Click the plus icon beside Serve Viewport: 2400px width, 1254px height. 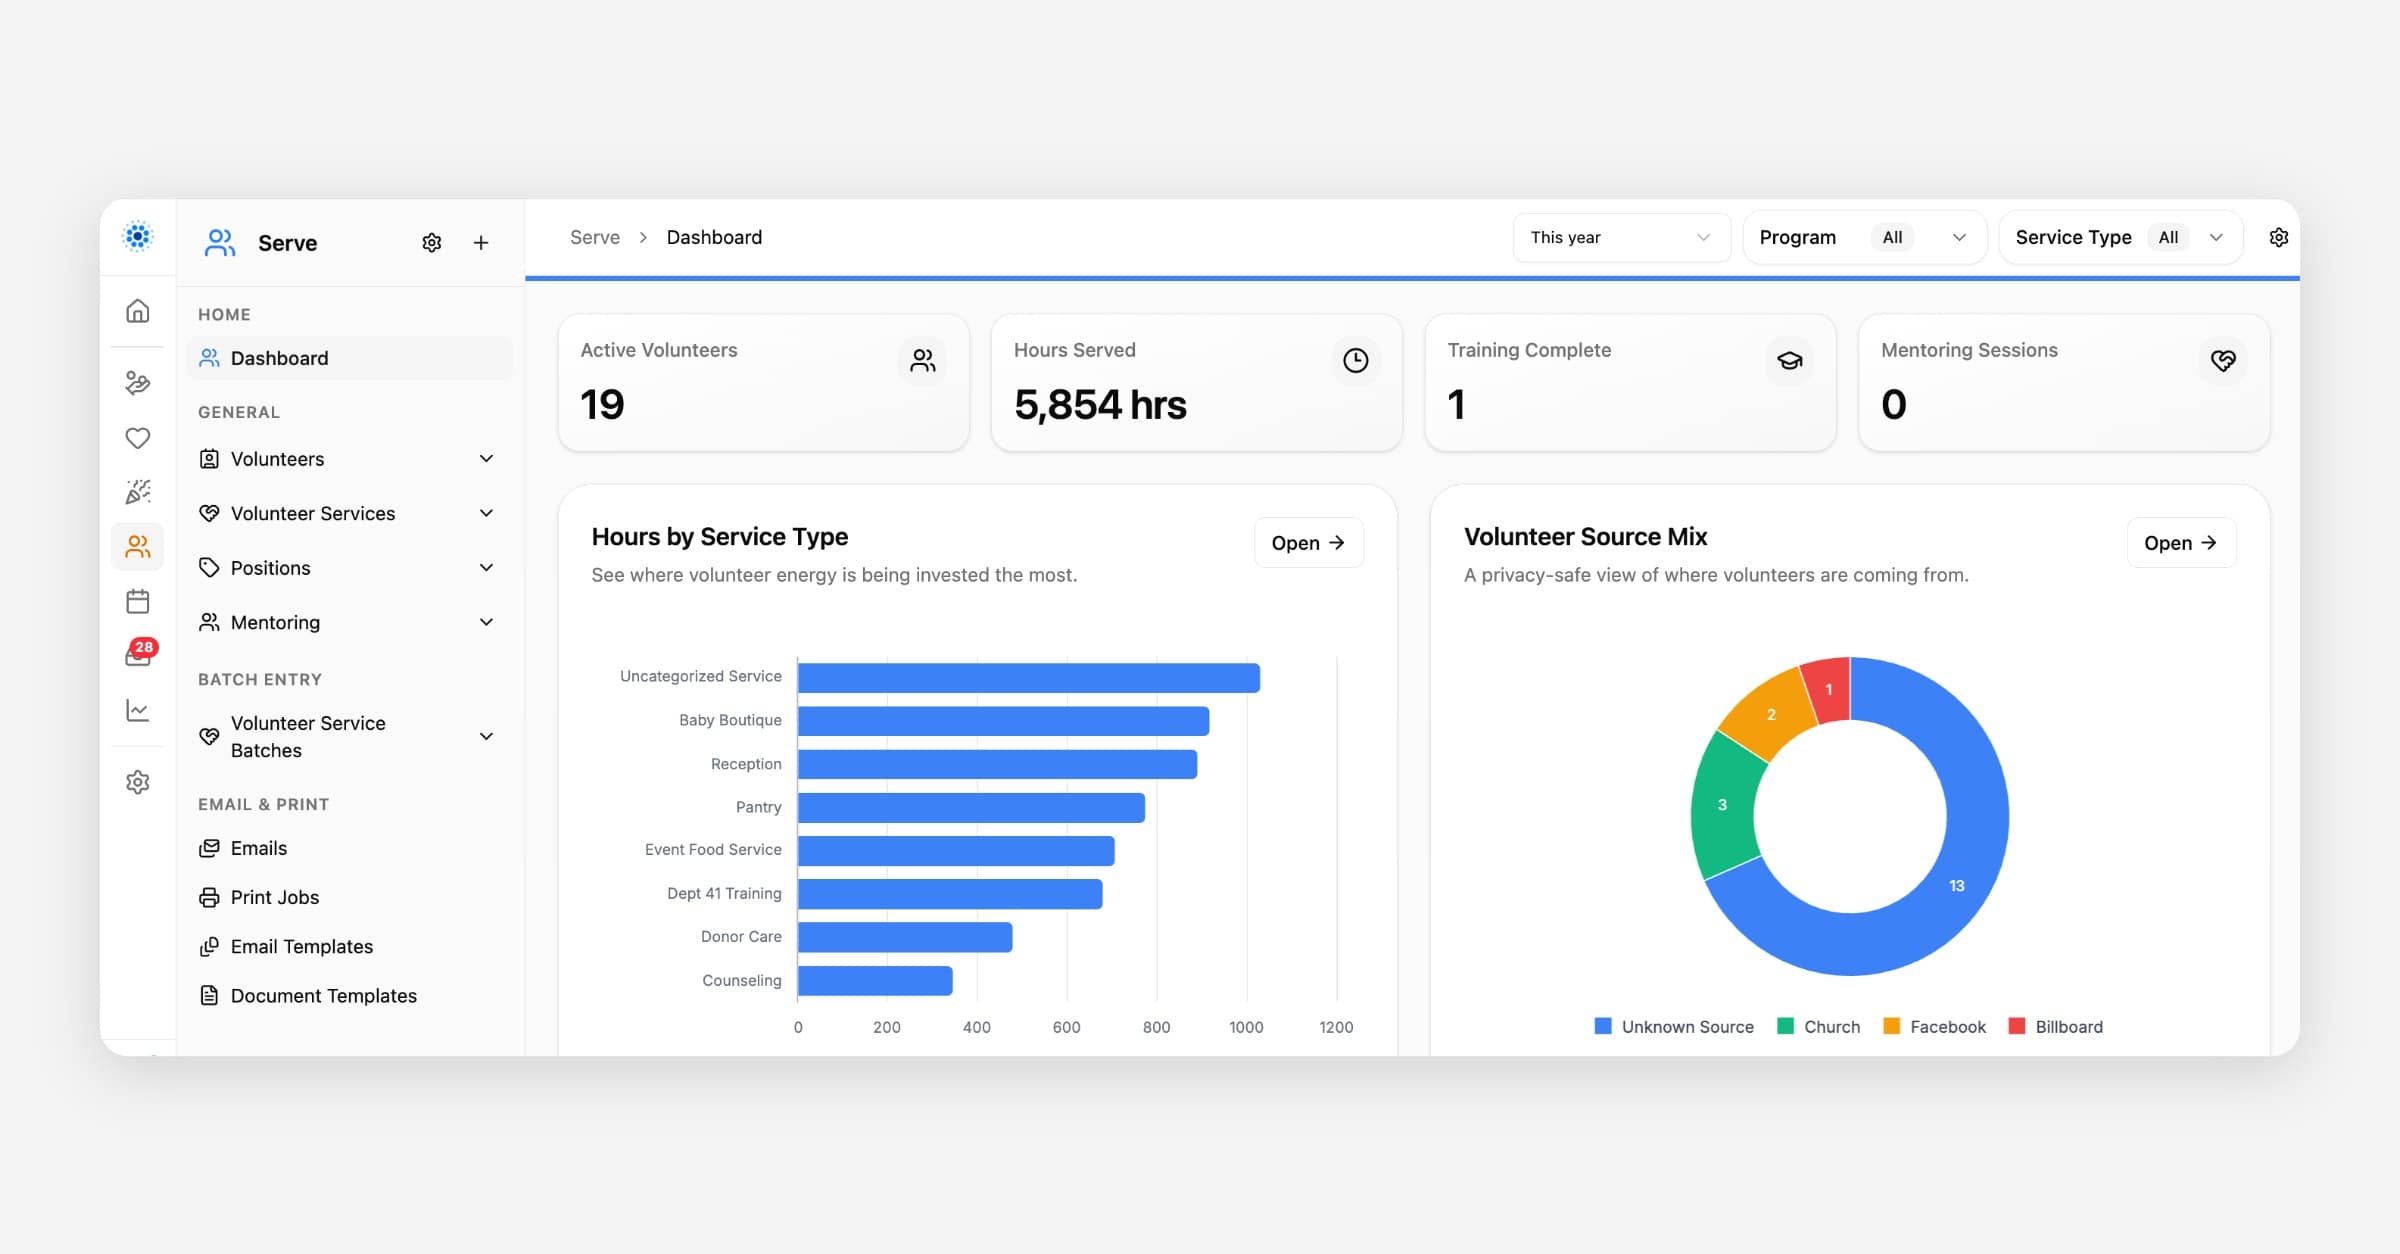481,243
